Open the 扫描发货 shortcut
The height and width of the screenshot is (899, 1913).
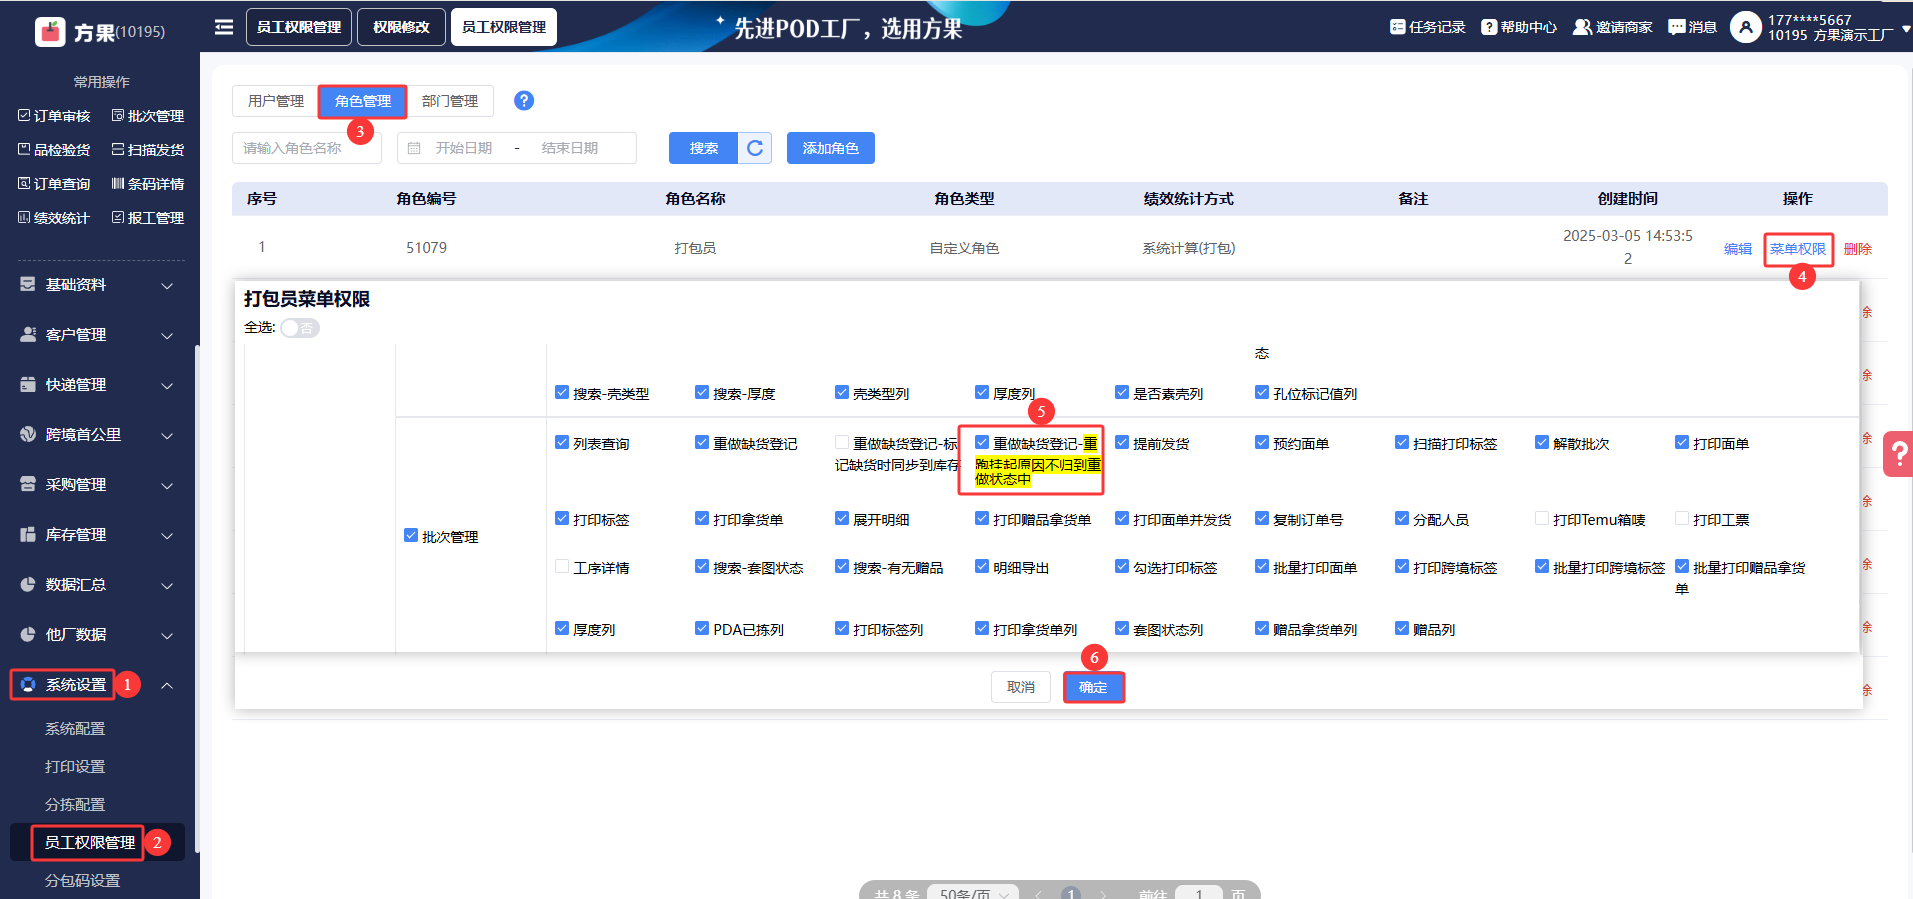tap(148, 150)
